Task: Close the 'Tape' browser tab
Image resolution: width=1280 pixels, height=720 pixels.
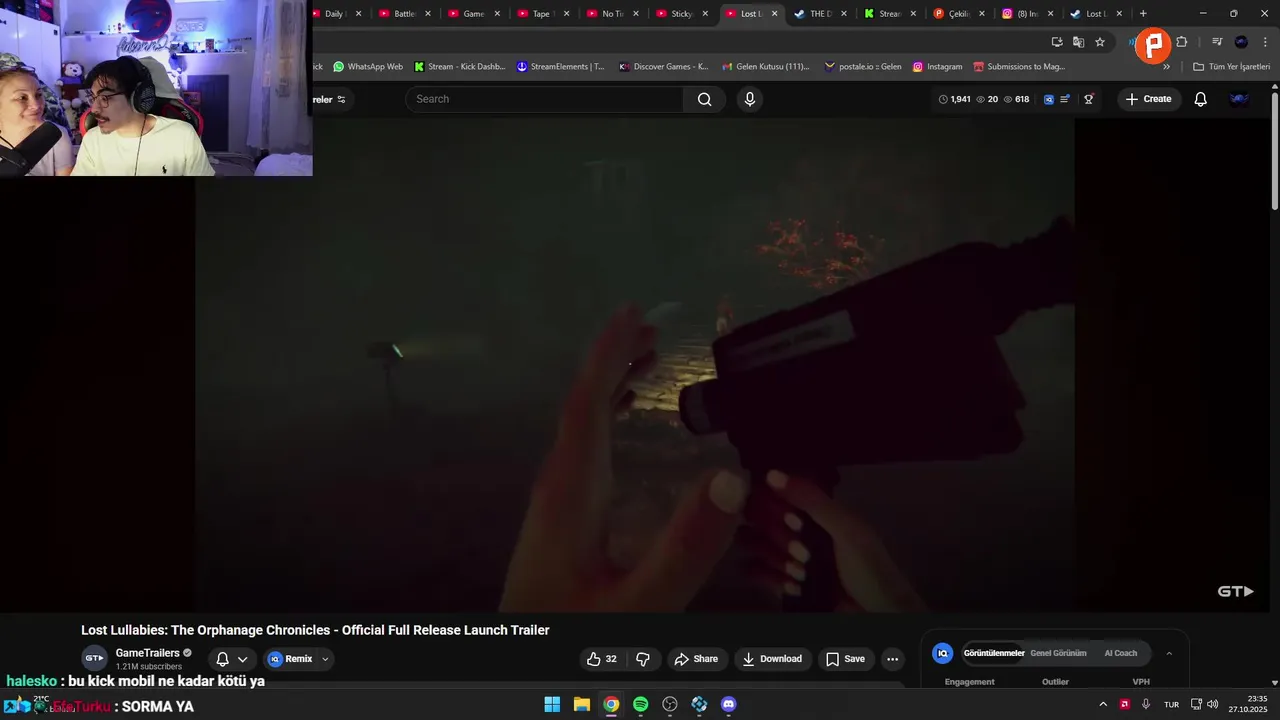Action: click(567, 14)
